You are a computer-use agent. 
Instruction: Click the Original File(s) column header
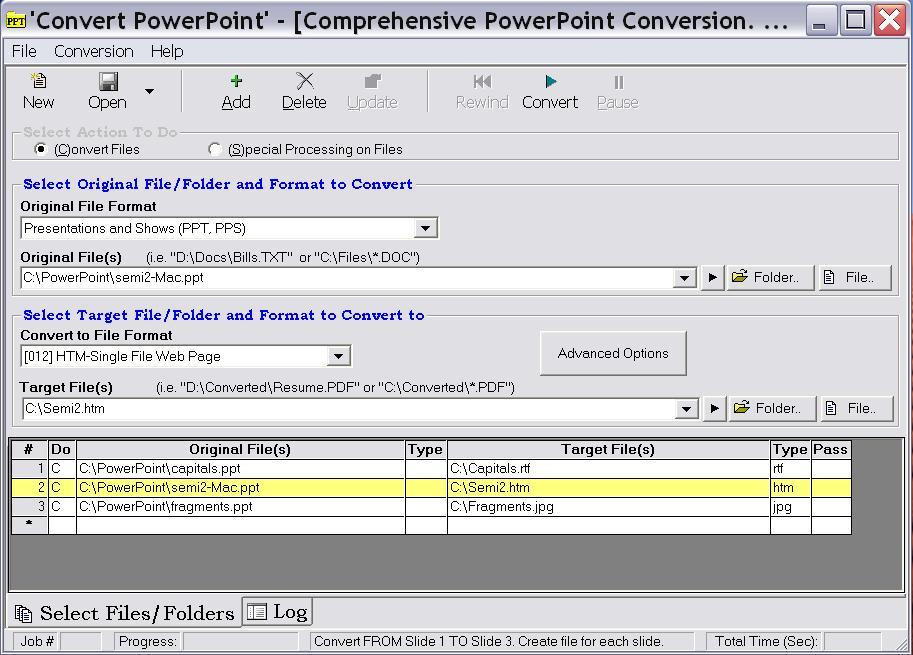[x=240, y=449]
